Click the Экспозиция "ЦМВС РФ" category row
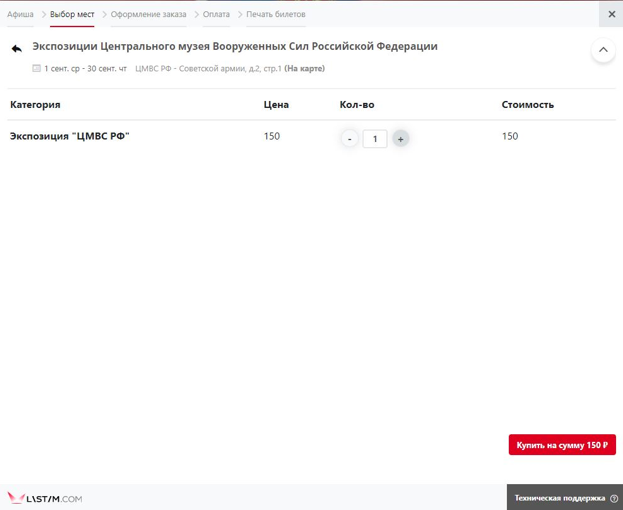Screen dimensions: 623x510 (70, 137)
